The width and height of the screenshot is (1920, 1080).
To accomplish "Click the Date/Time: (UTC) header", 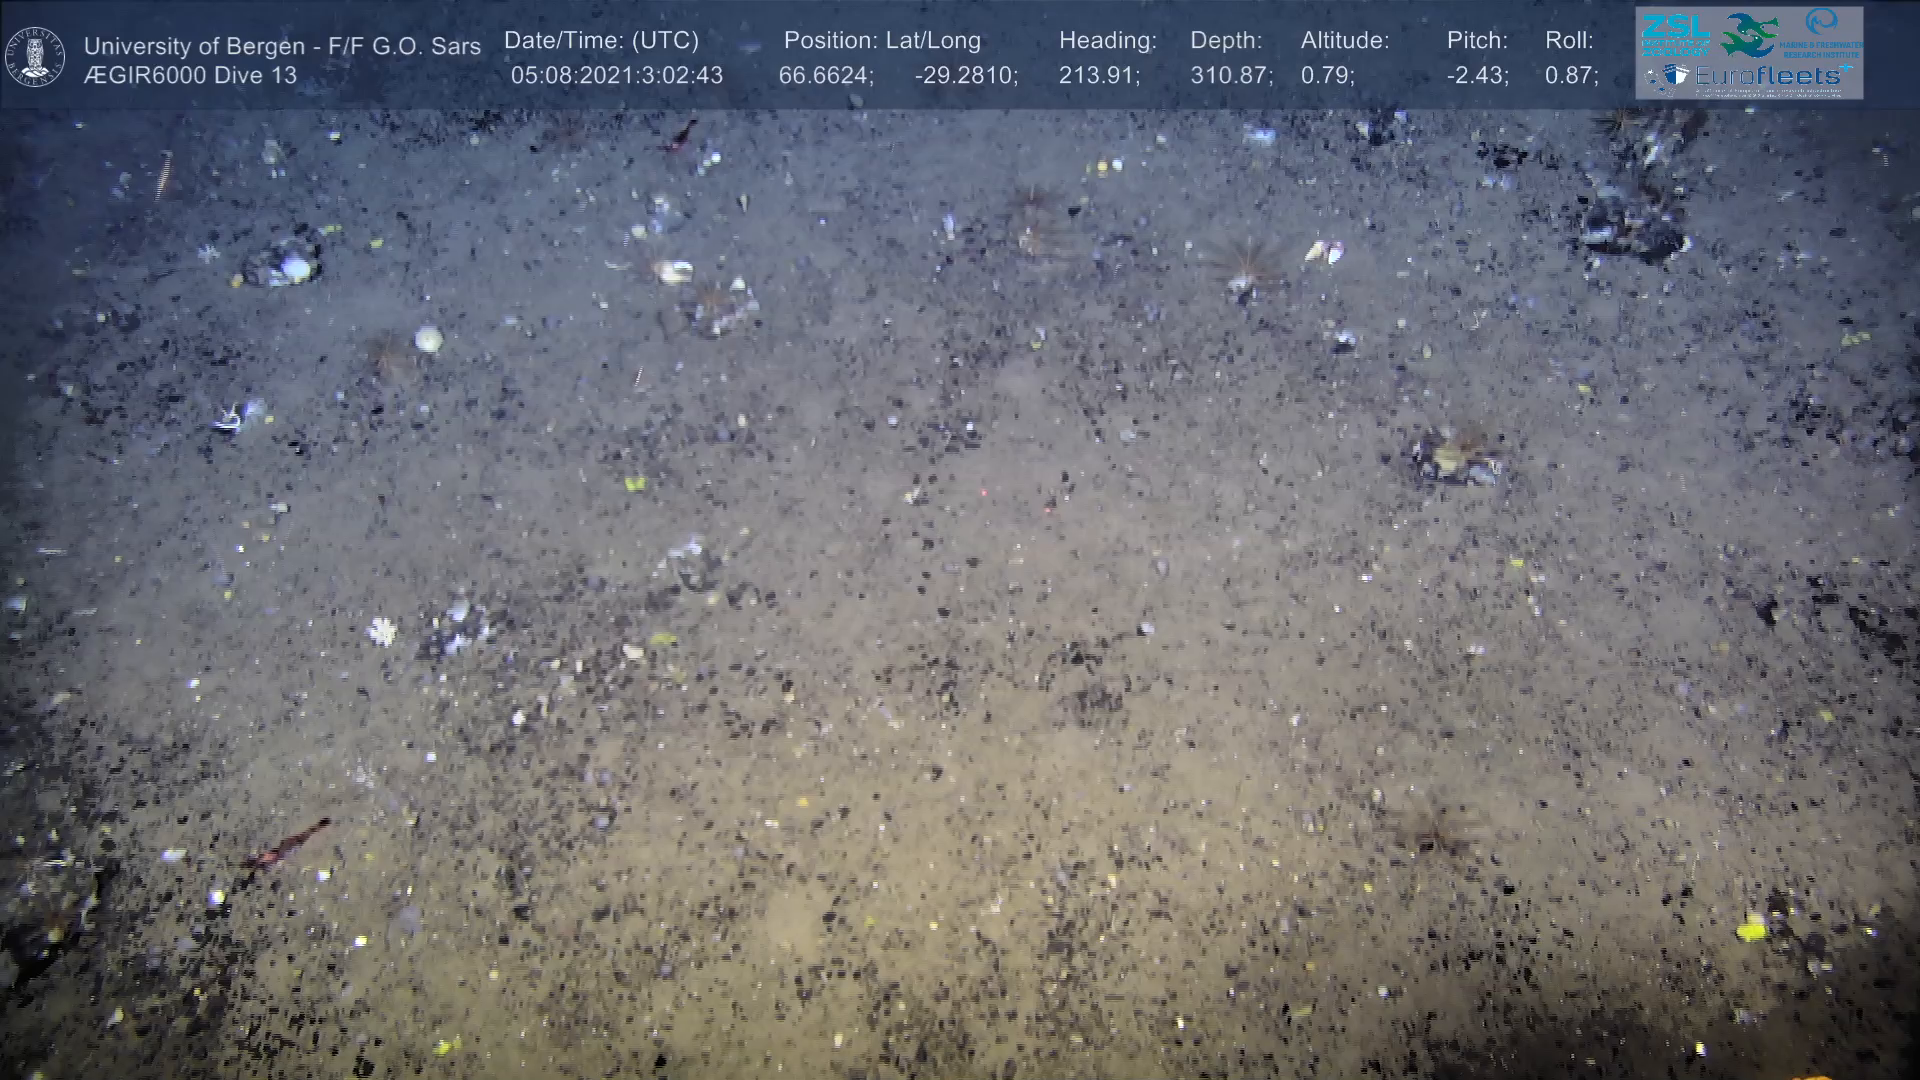I will 601,40.
